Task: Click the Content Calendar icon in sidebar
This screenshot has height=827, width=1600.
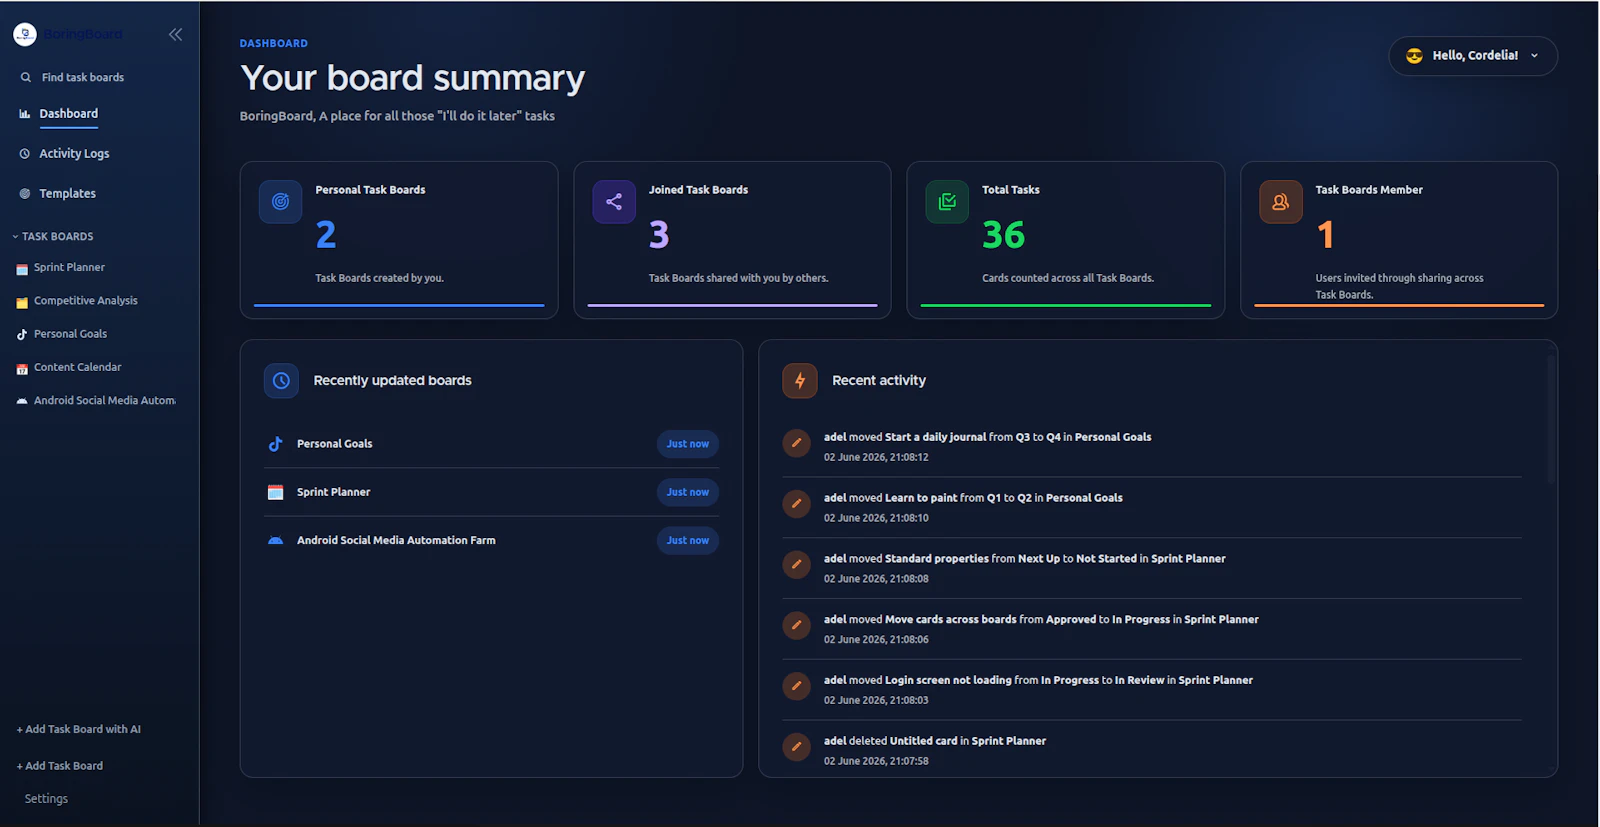Action: coord(22,368)
